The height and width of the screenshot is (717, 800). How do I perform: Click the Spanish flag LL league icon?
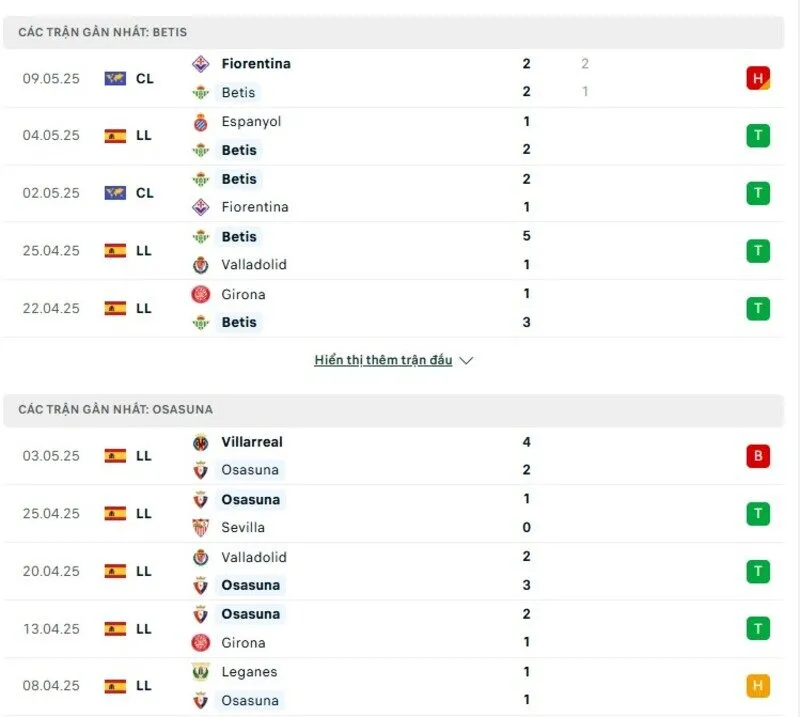click(x=116, y=135)
